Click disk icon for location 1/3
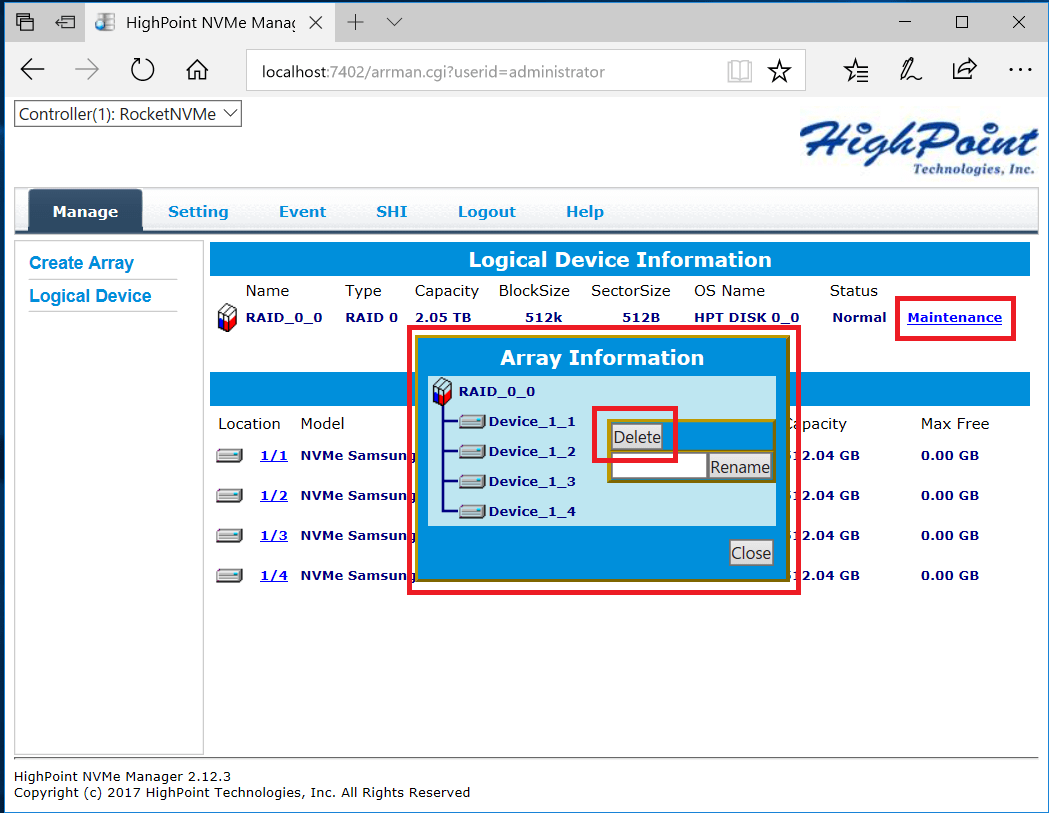The width and height of the screenshot is (1049, 813). (x=229, y=536)
